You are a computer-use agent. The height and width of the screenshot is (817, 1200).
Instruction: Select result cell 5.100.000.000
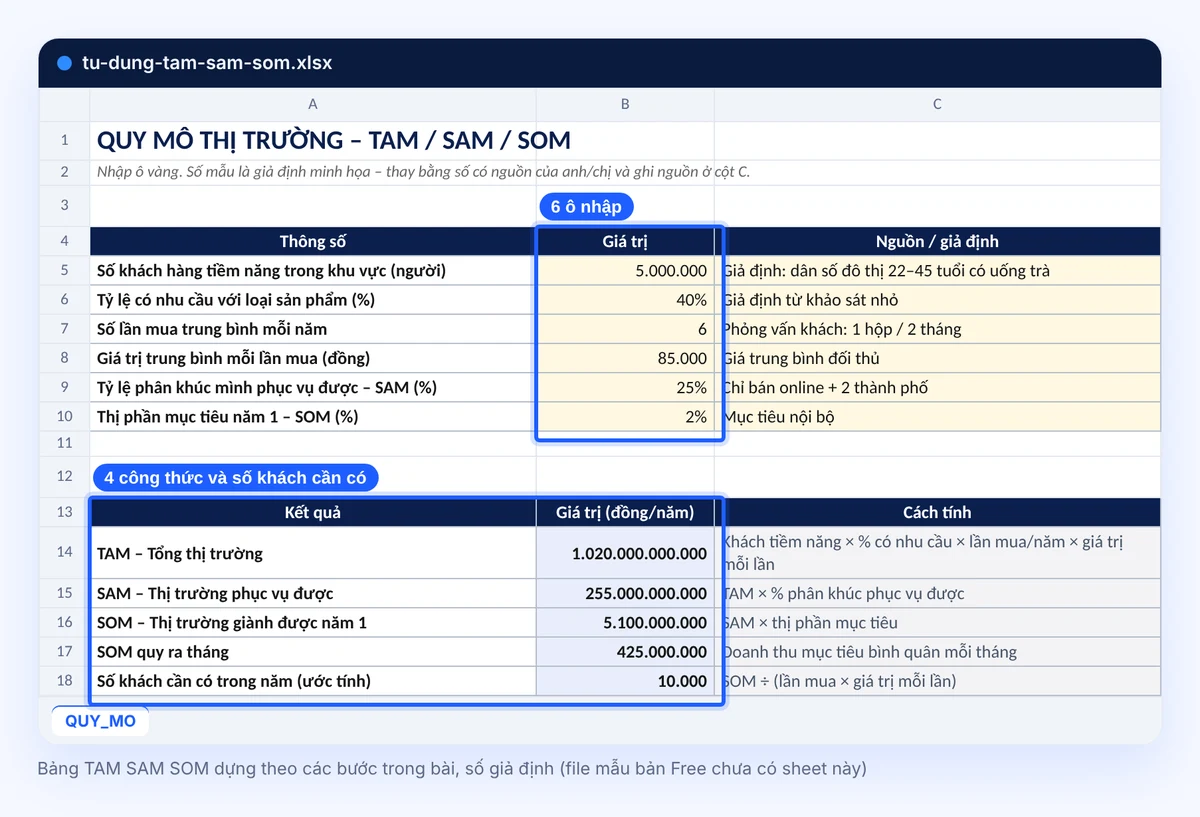click(x=625, y=622)
